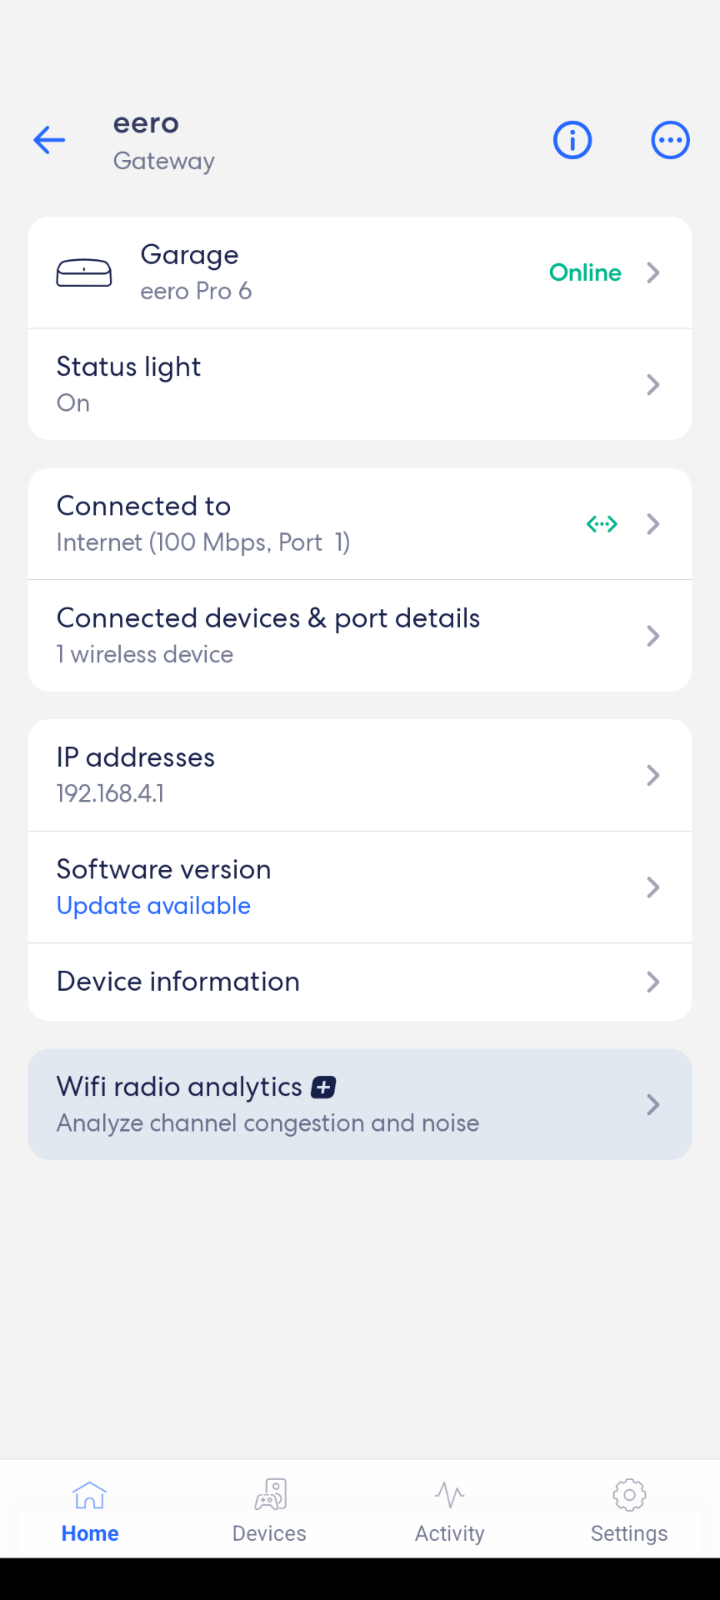Tap the Devices tab icon
The image size is (720, 1600).
270,1495
